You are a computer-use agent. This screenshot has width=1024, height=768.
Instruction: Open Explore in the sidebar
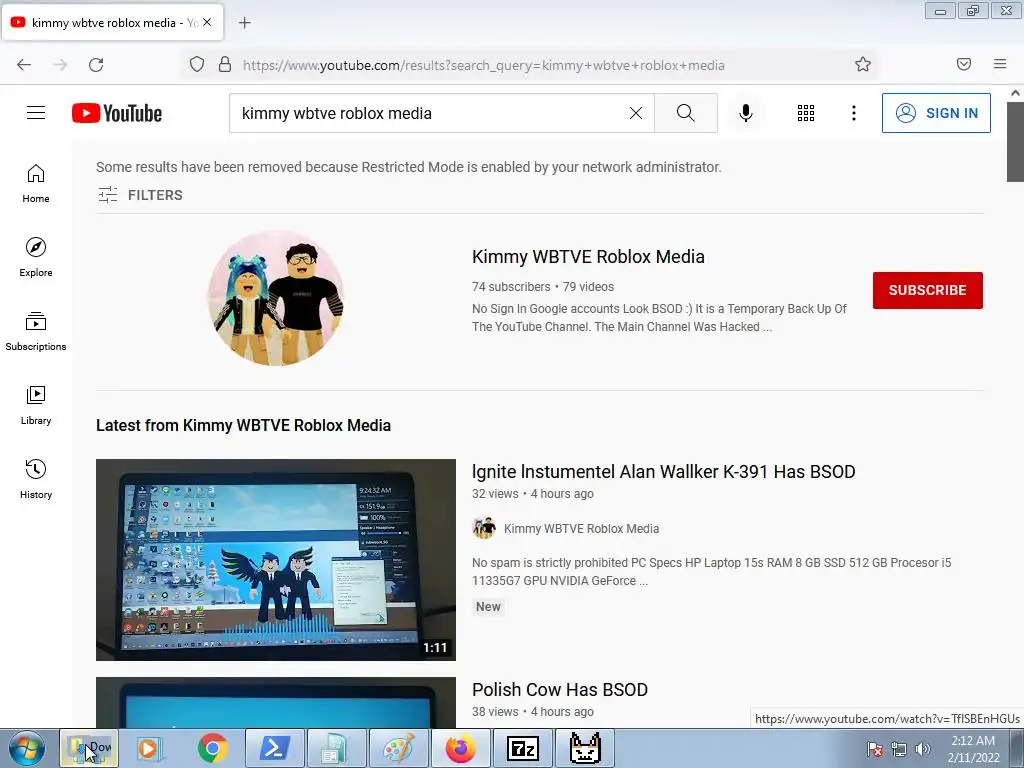pos(36,257)
